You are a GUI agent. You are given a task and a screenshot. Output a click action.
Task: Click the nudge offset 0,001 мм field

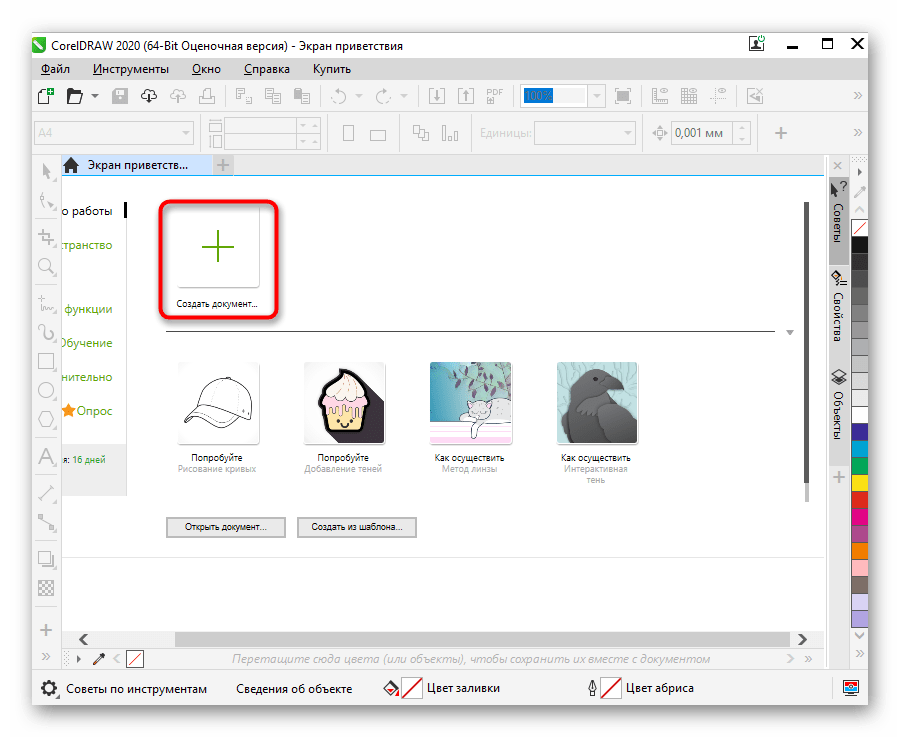coord(701,133)
